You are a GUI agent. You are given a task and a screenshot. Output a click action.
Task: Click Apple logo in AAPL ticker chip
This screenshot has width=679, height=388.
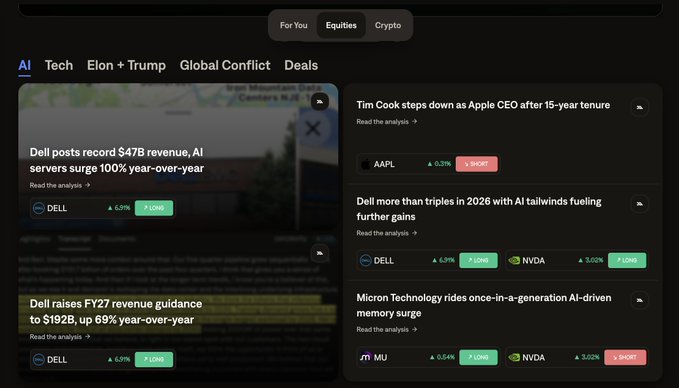366,164
